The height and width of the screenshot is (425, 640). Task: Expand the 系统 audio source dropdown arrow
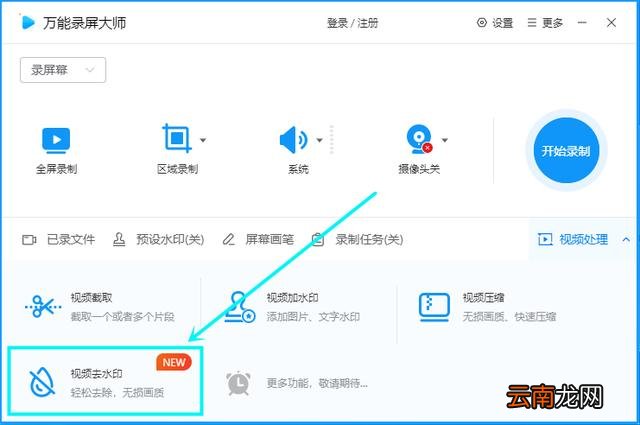pos(320,140)
